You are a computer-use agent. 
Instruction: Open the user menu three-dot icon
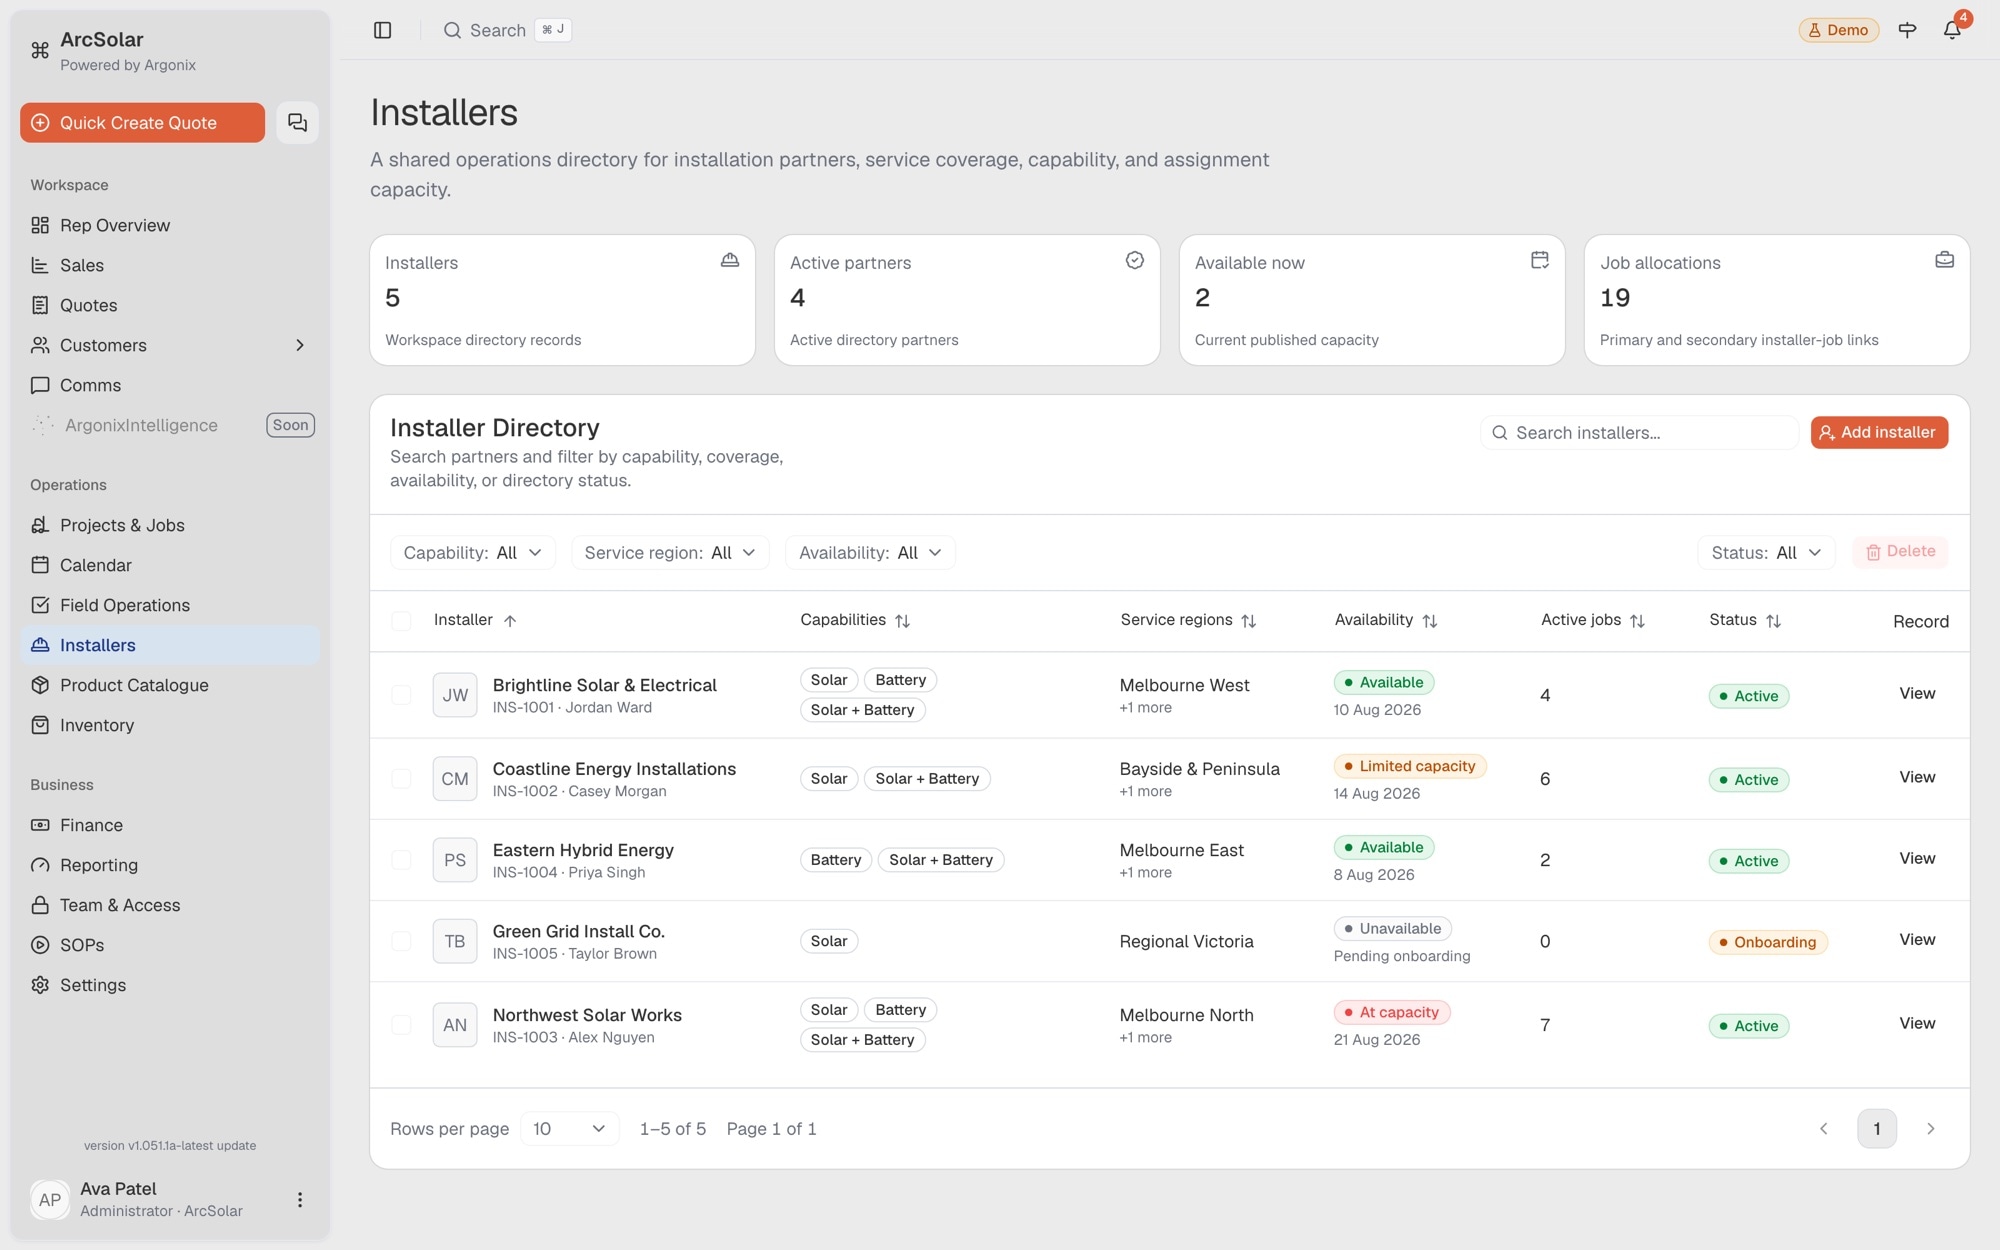pyautogui.click(x=299, y=1199)
